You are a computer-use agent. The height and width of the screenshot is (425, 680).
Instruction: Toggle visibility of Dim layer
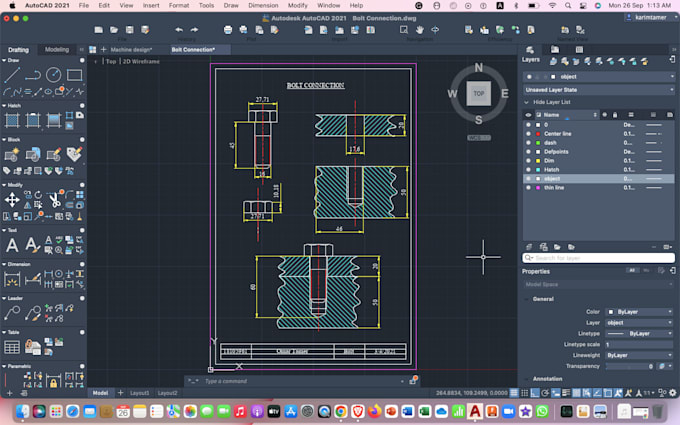coord(528,160)
